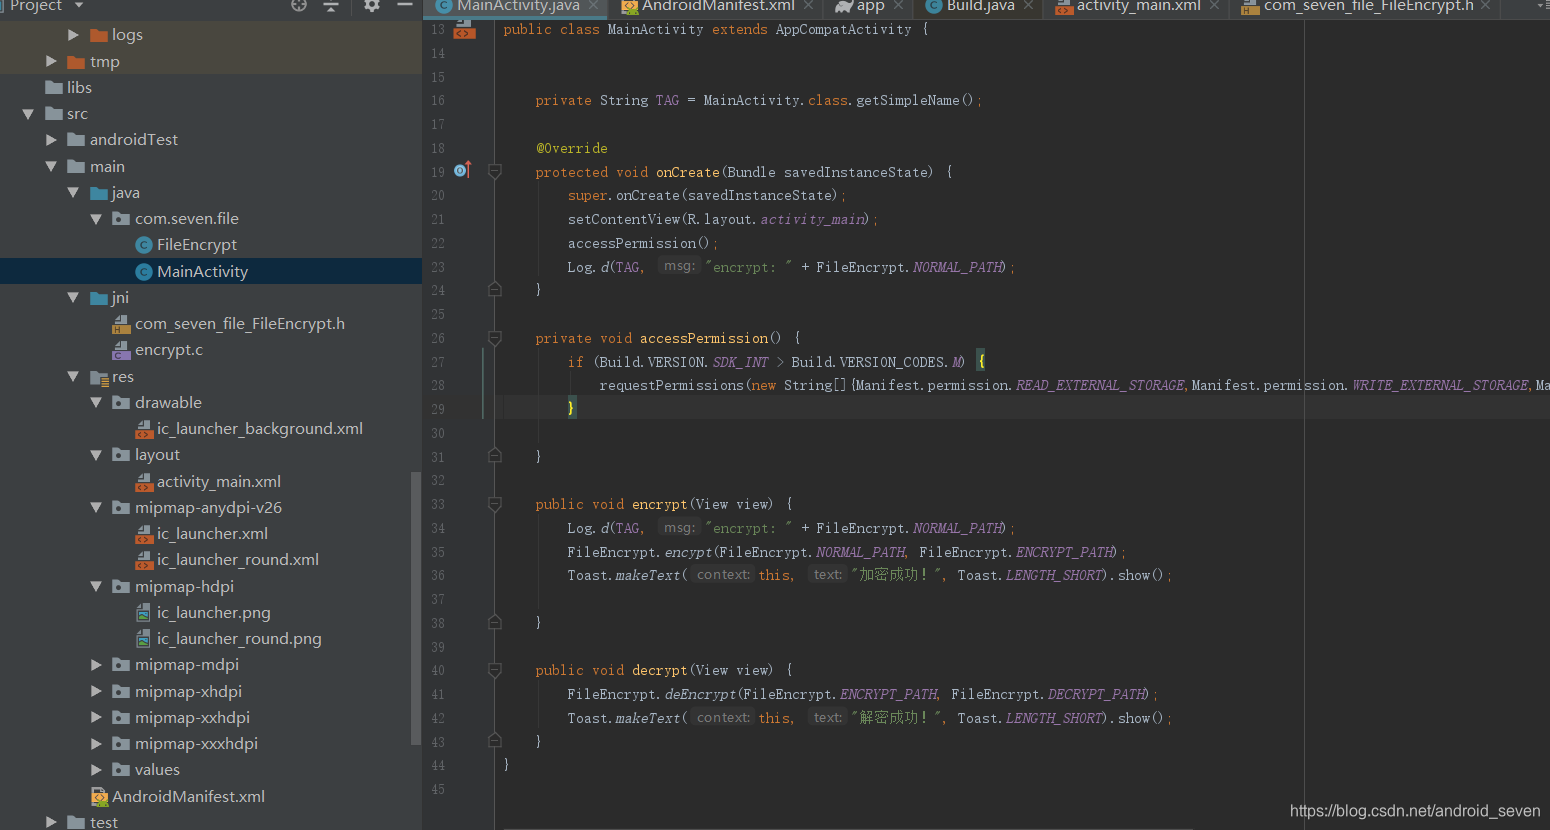Collapse the layout folder
Image resolution: width=1550 pixels, height=830 pixels.
pyautogui.click(x=96, y=455)
